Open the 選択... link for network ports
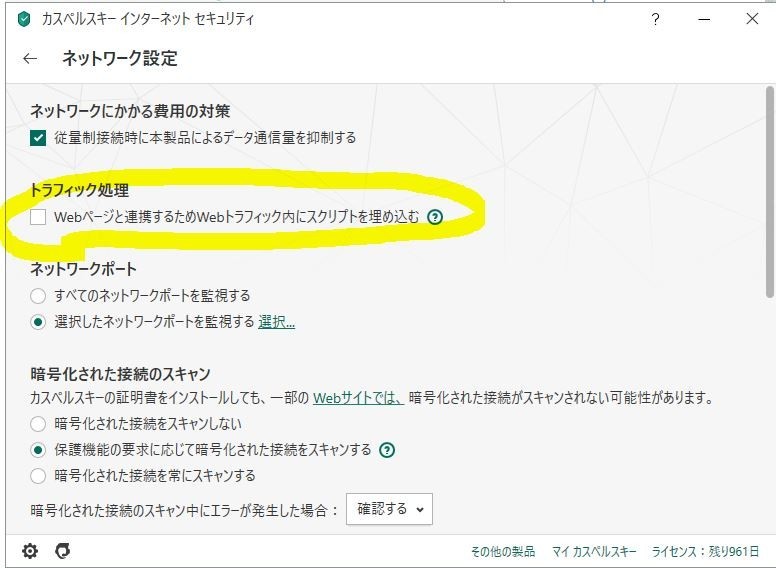Image resolution: width=776 pixels, height=568 pixels. point(277,322)
